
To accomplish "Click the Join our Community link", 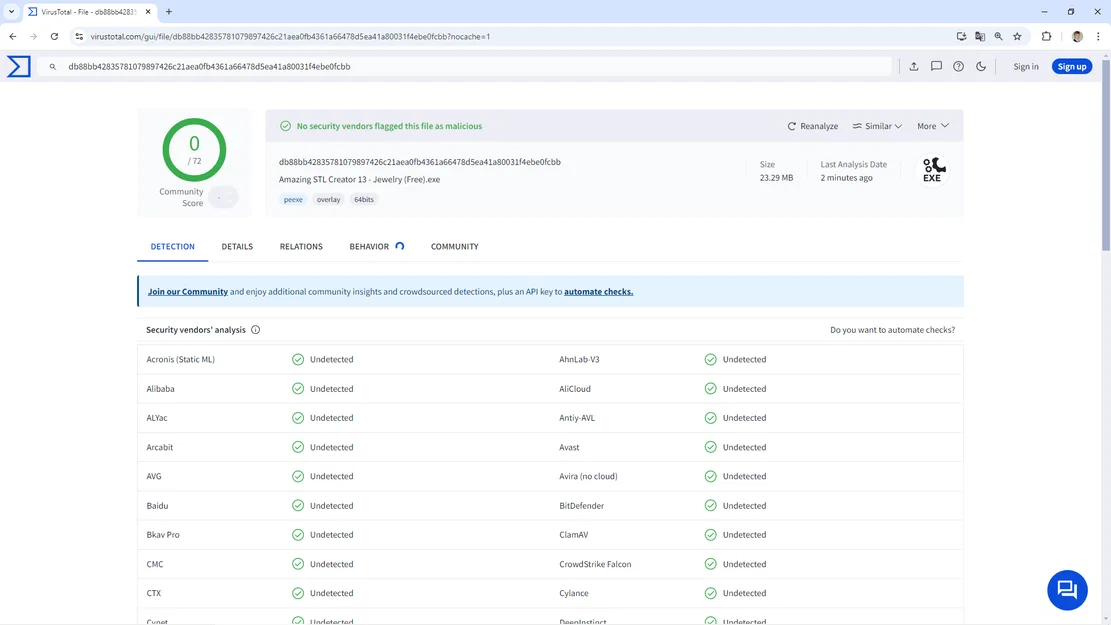I will point(188,291).
